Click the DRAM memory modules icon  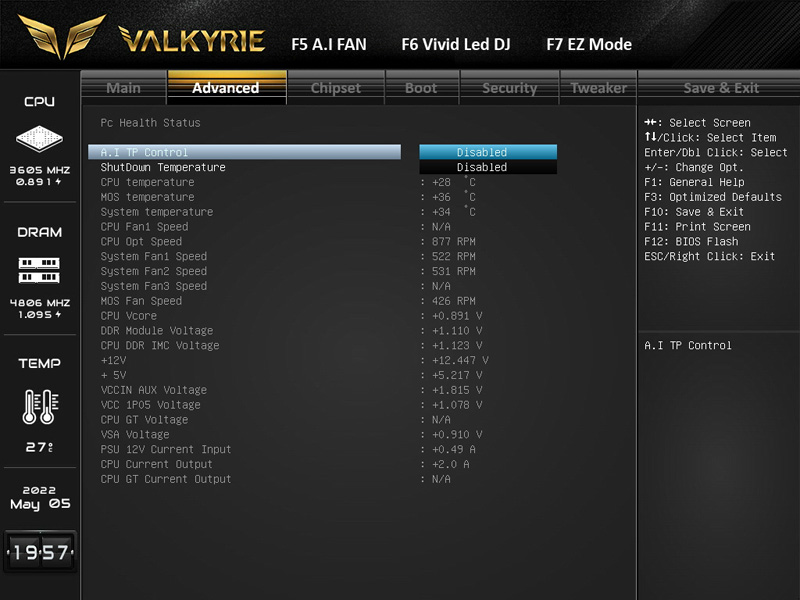tap(39, 270)
